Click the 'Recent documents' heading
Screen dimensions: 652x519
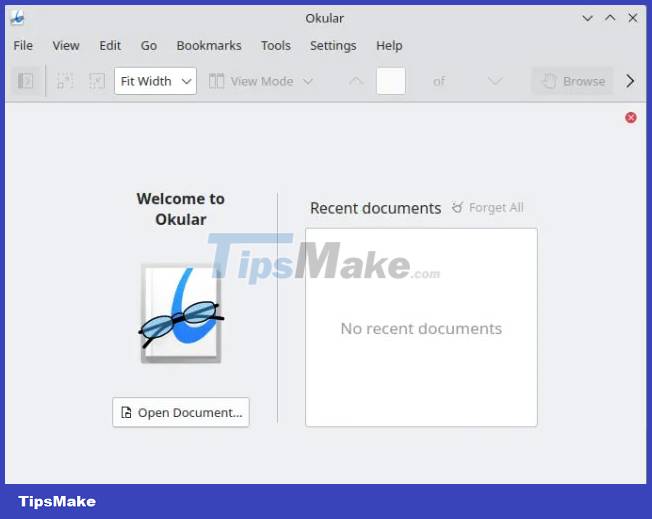pyautogui.click(x=375, y=208)
